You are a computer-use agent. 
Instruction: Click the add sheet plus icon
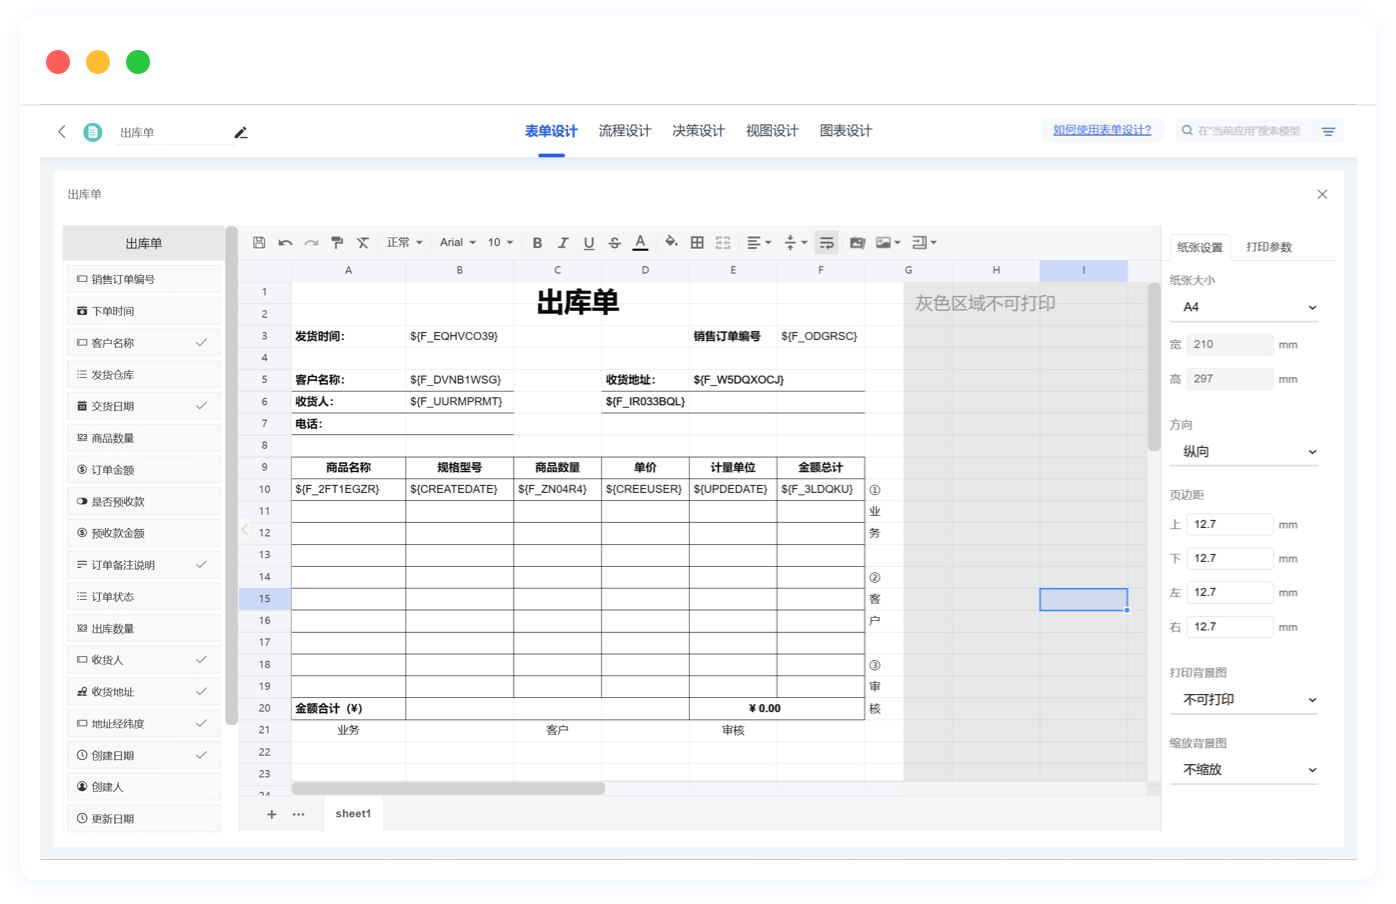(271, 814)
